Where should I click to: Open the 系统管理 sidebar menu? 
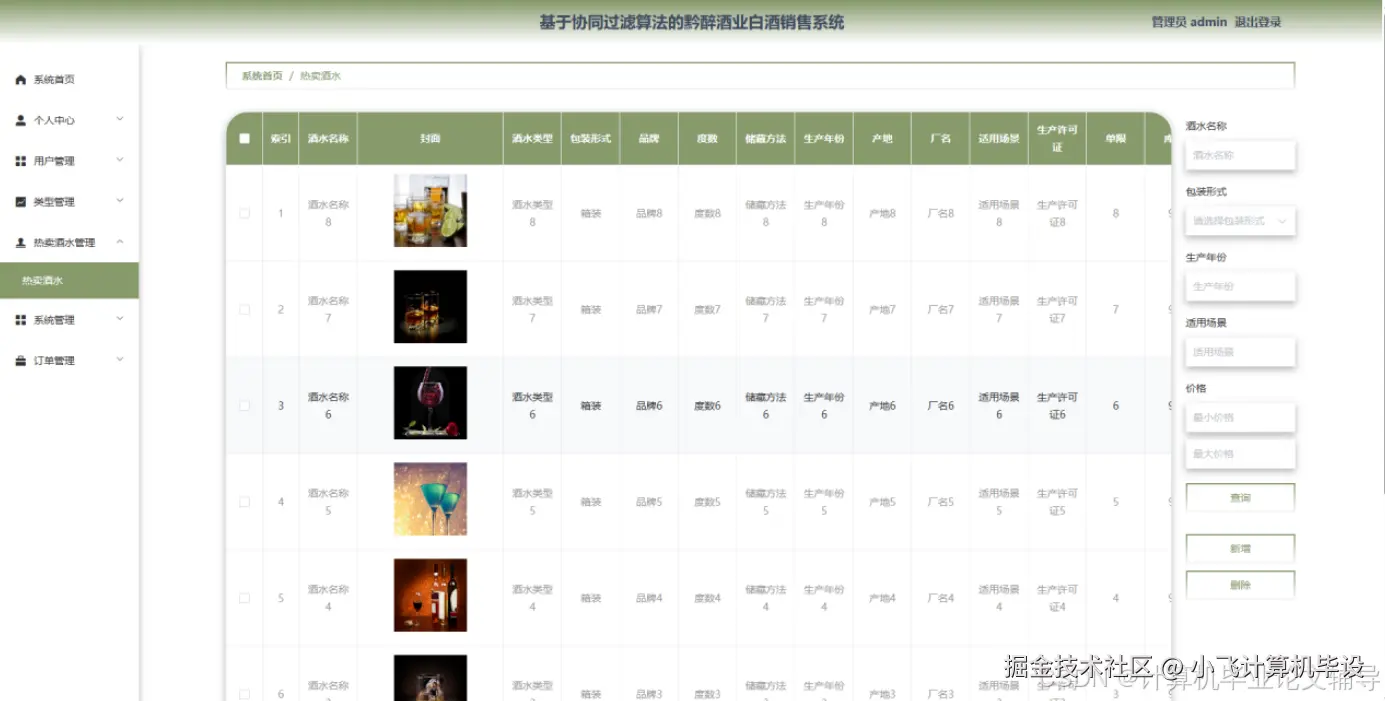69,320
